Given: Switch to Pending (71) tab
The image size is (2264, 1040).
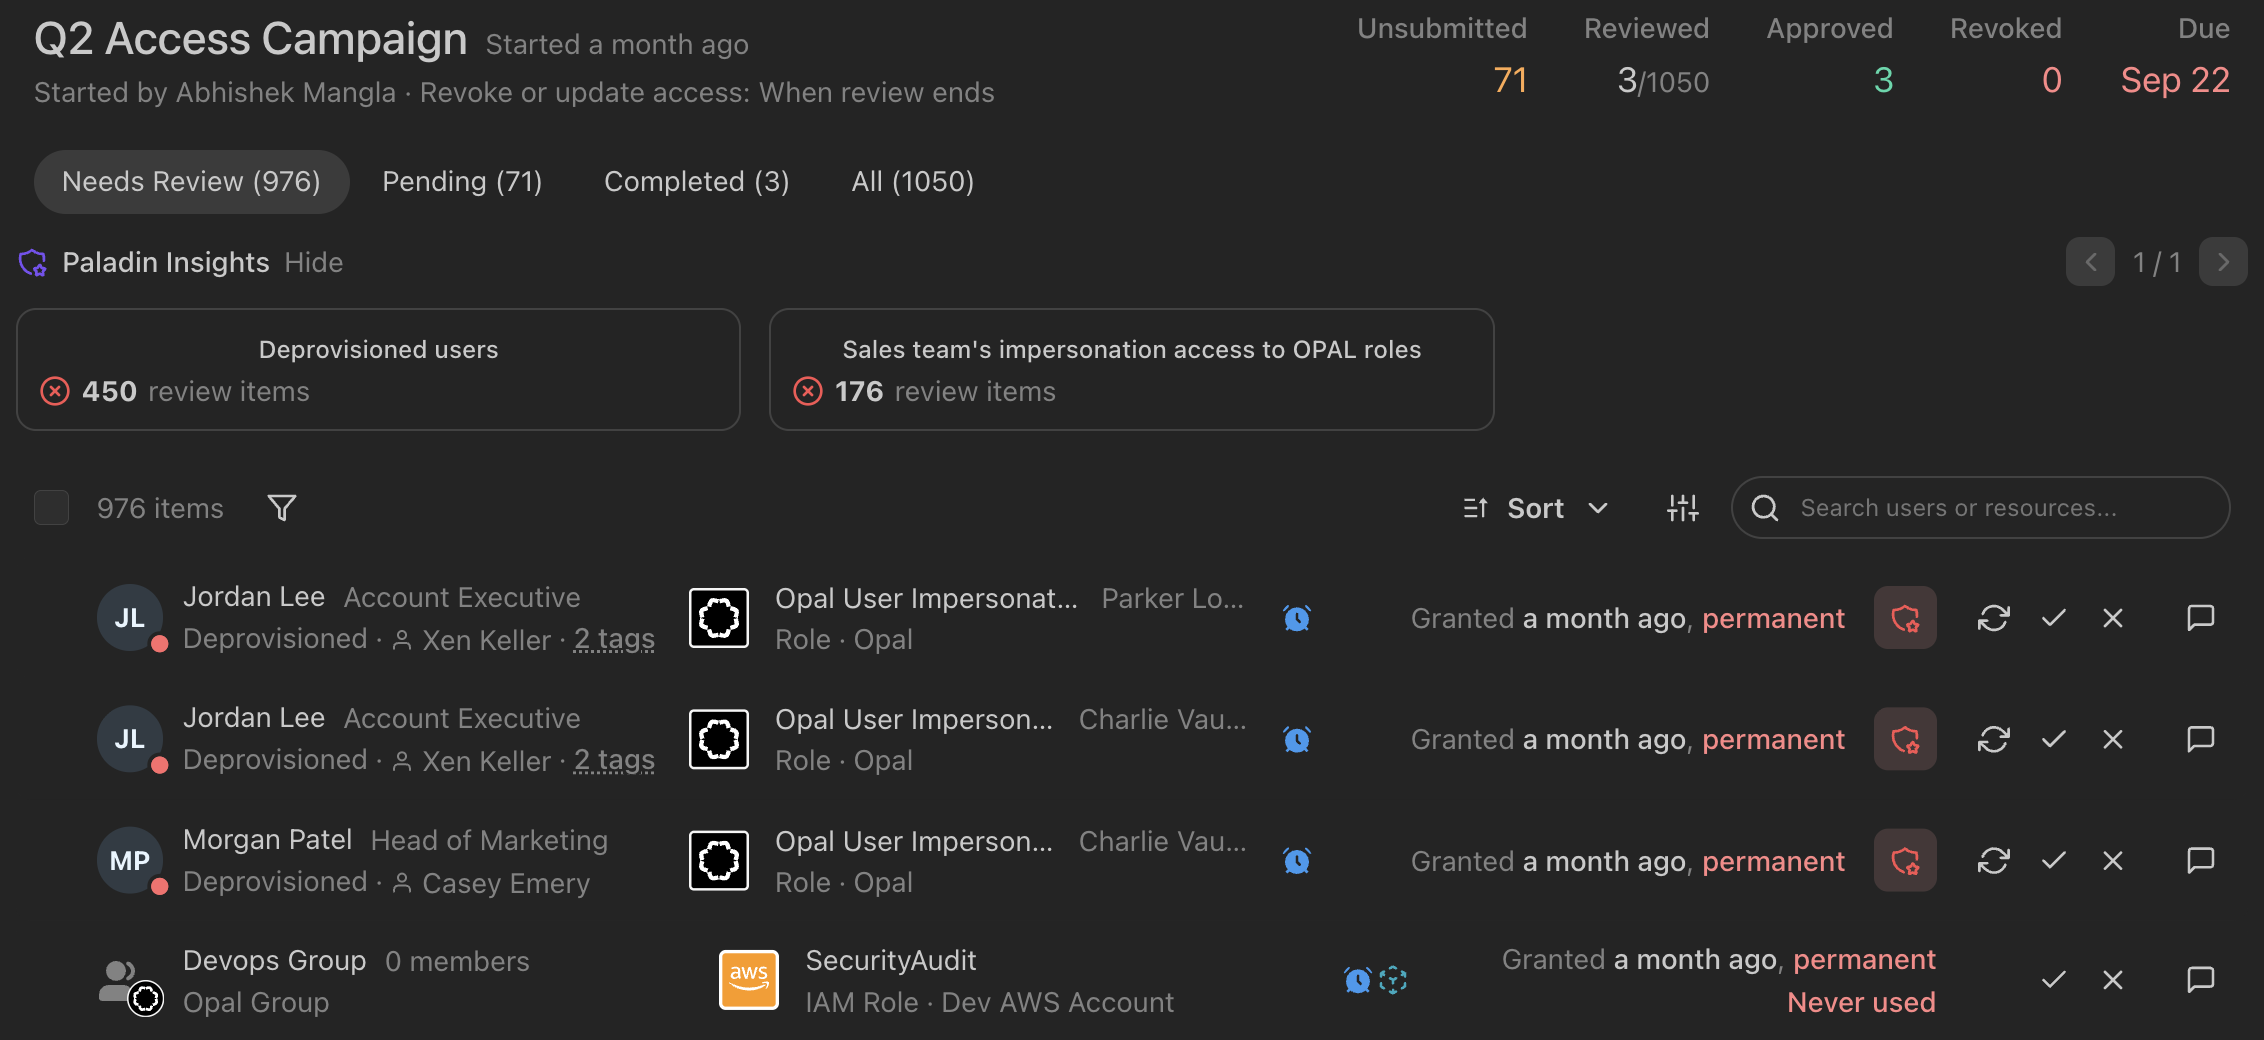Looking at the screenshot, I should [x=462, y=182].
